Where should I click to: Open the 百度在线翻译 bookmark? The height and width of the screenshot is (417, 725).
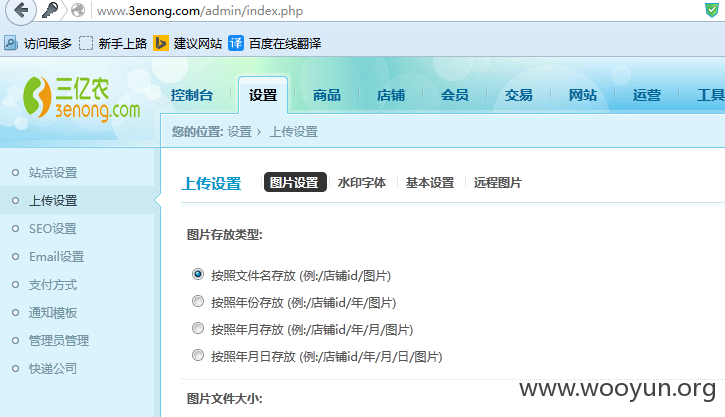click(x=275, y=43)
